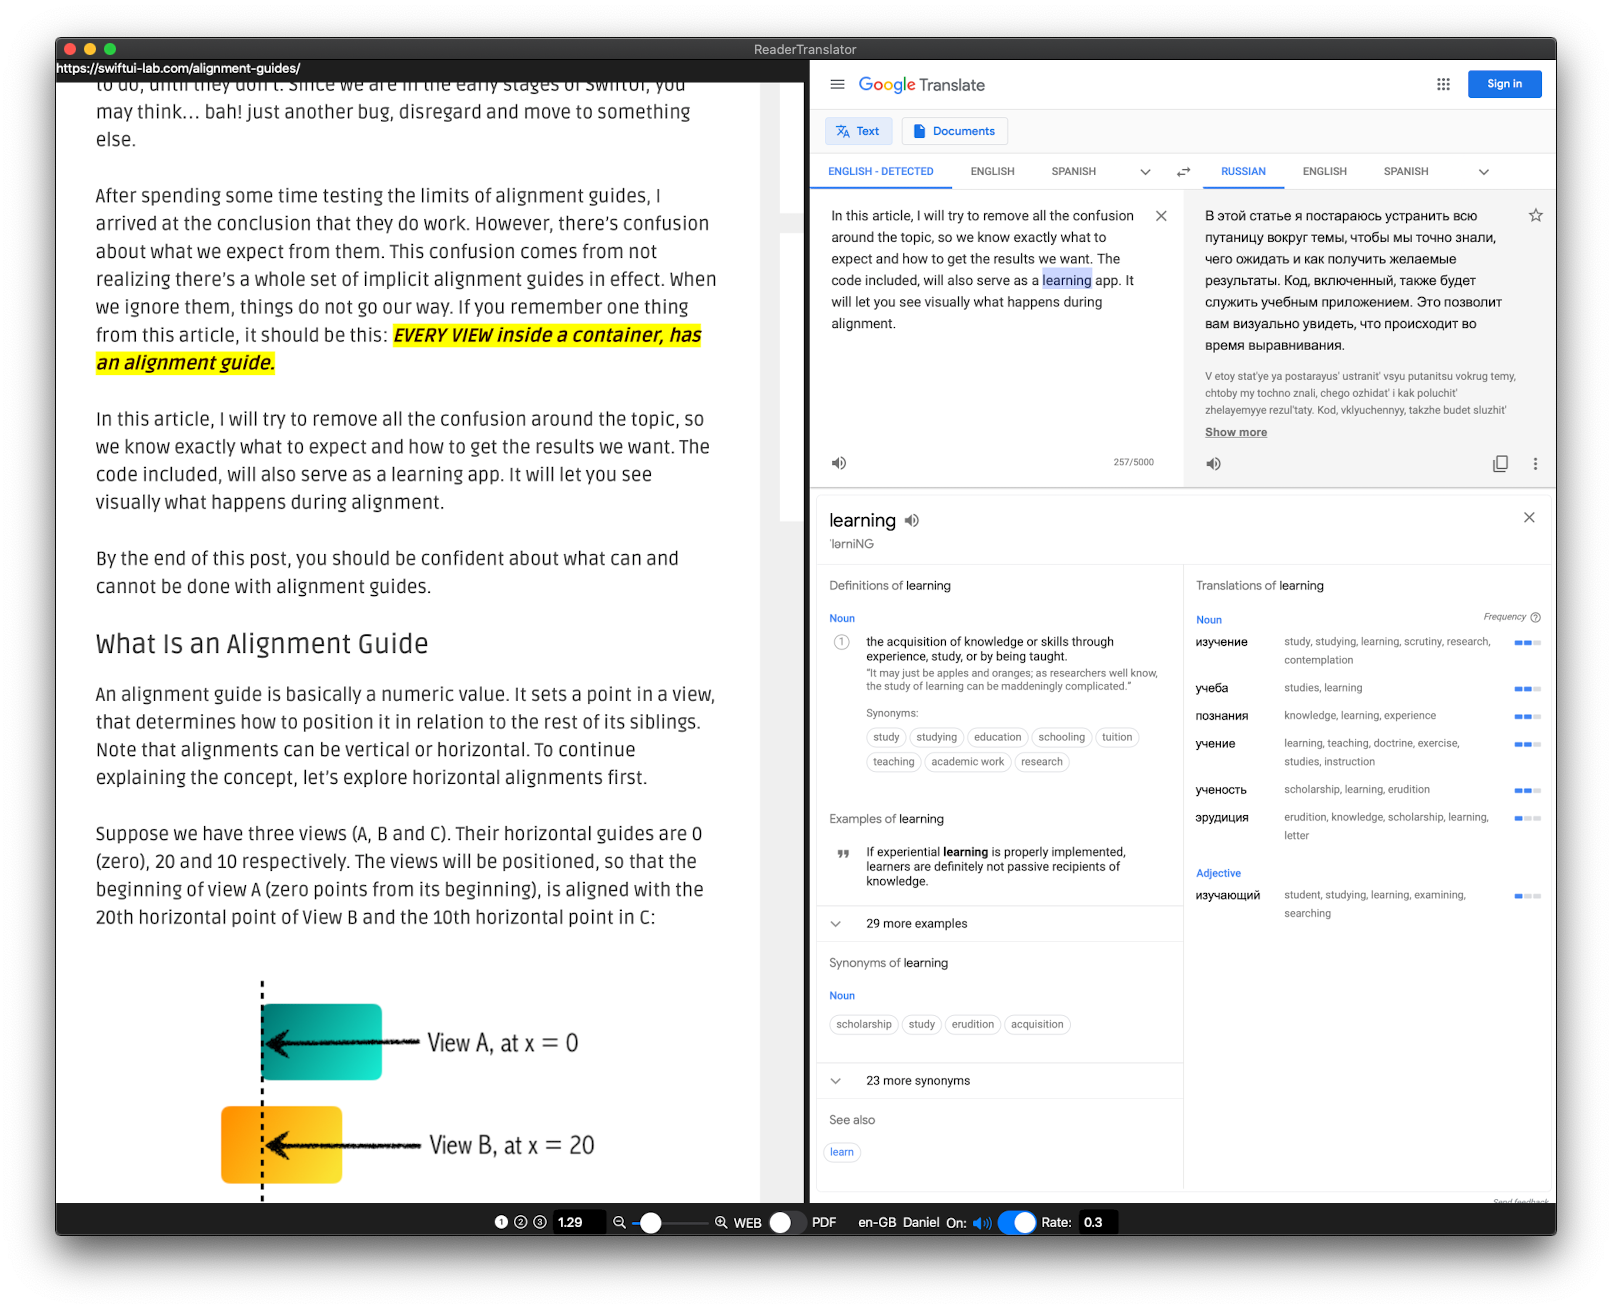The image size is (1612, 1309).
Task: Click the URL field swiftui-lab.com/alignment-guides
Action: tap(178, 68)
